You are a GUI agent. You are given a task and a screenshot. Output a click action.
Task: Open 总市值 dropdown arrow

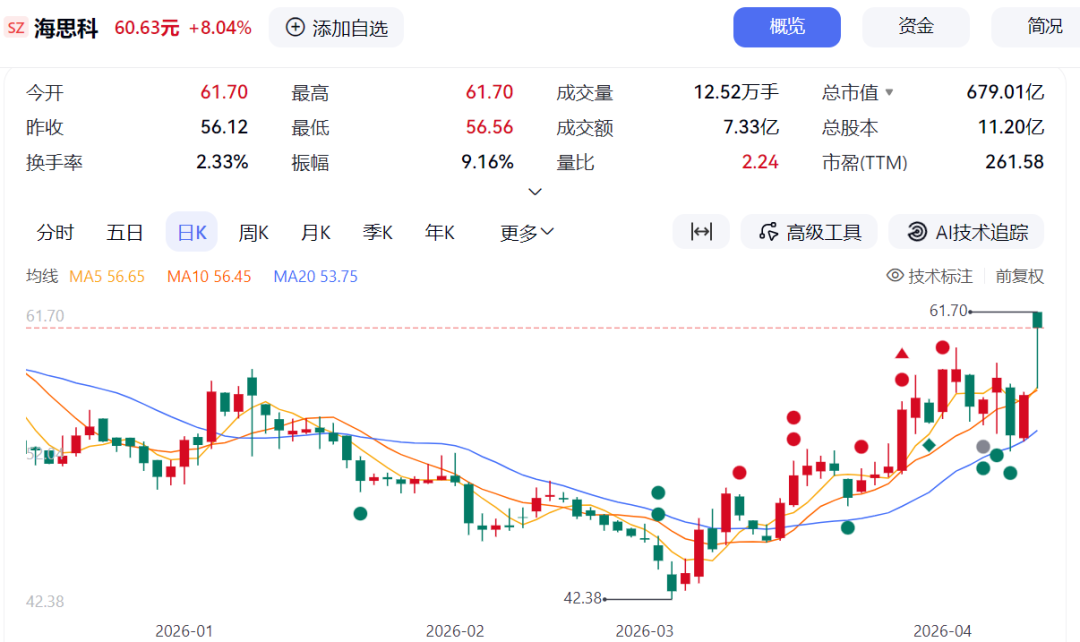click(889, 93)
